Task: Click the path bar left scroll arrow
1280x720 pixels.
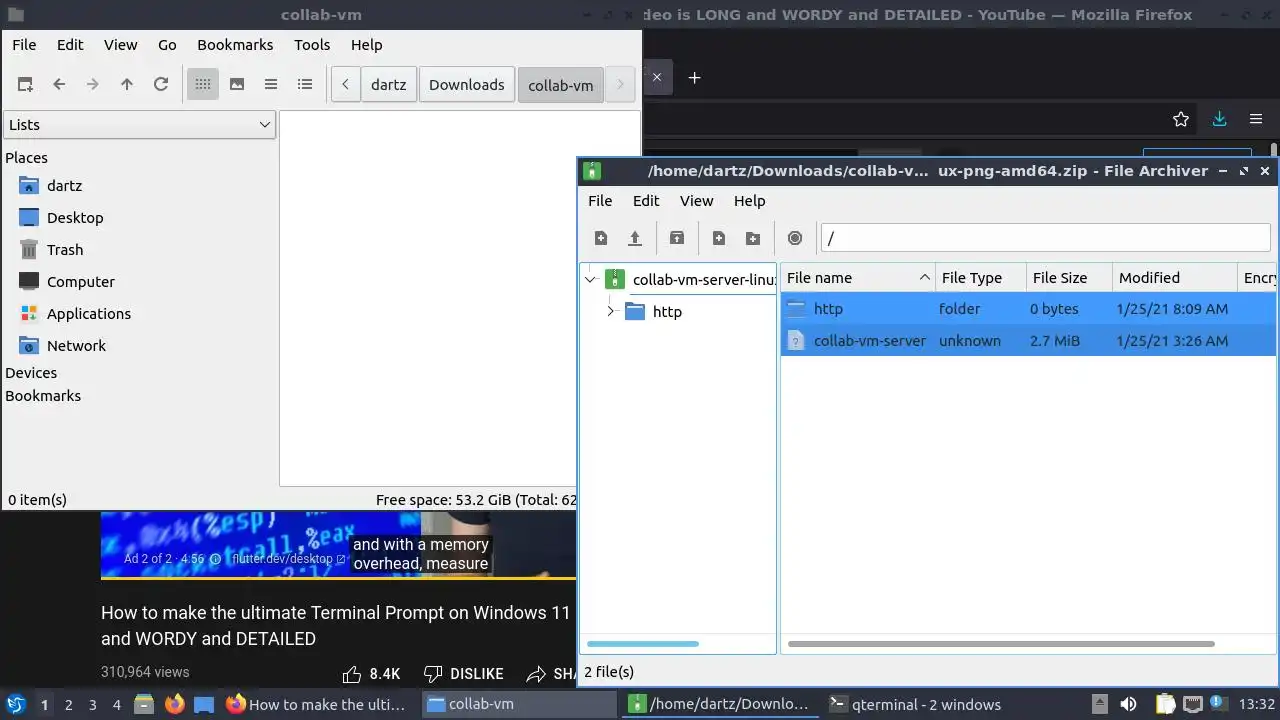Action: point(345,85)
